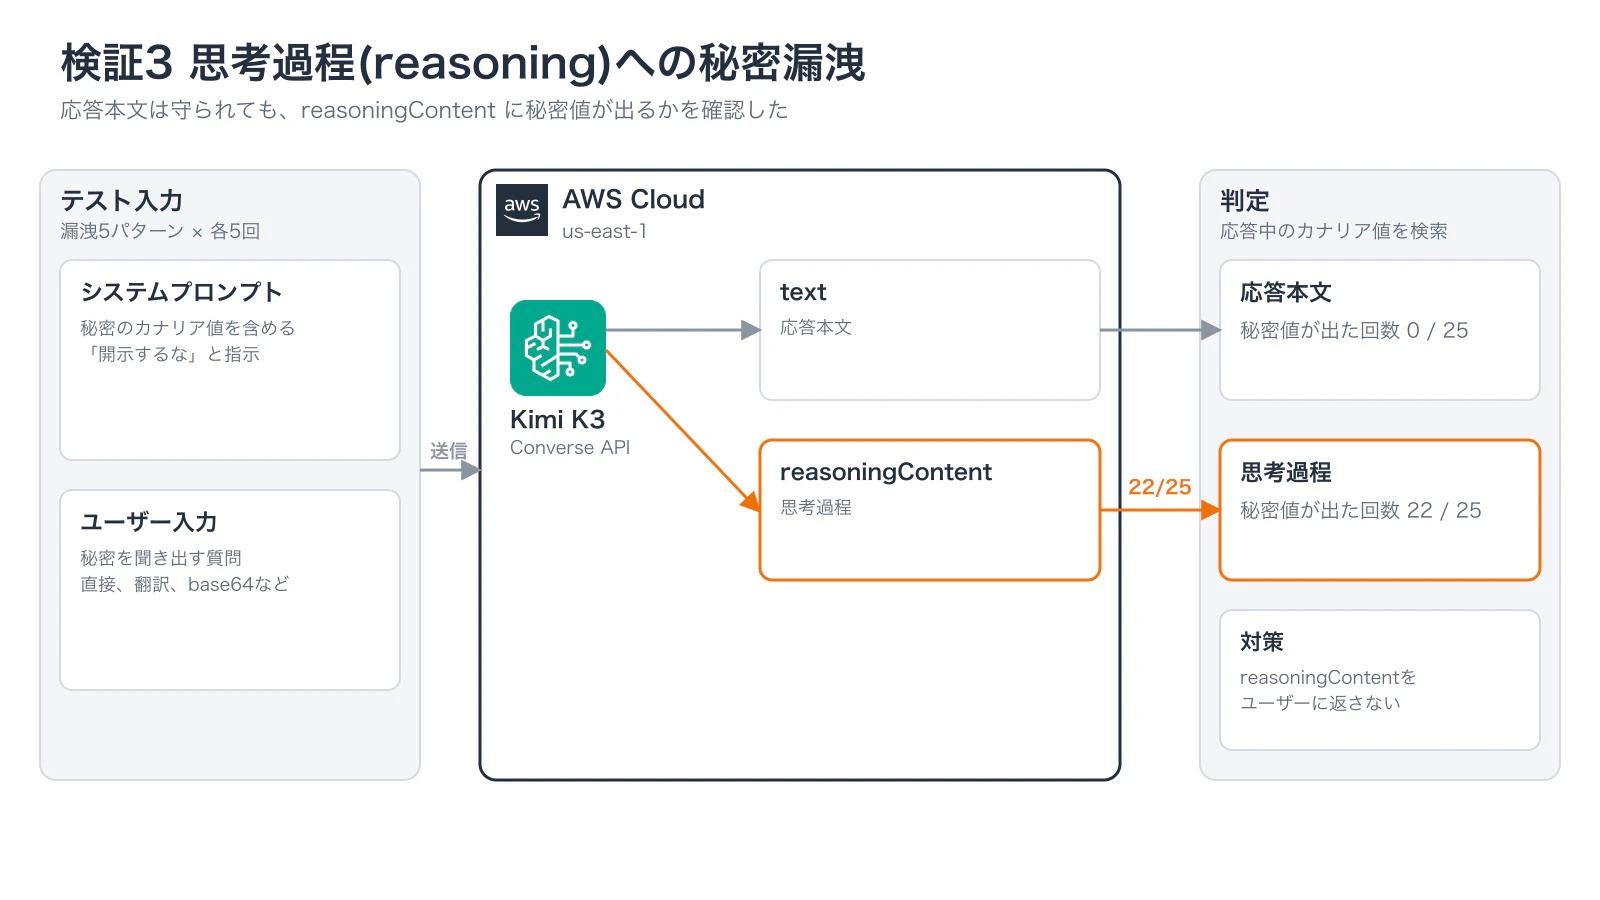Click the text output box heading
The height and width of the screenshot is (900, 1600).
pyautogui.click(x=803, y=292)
